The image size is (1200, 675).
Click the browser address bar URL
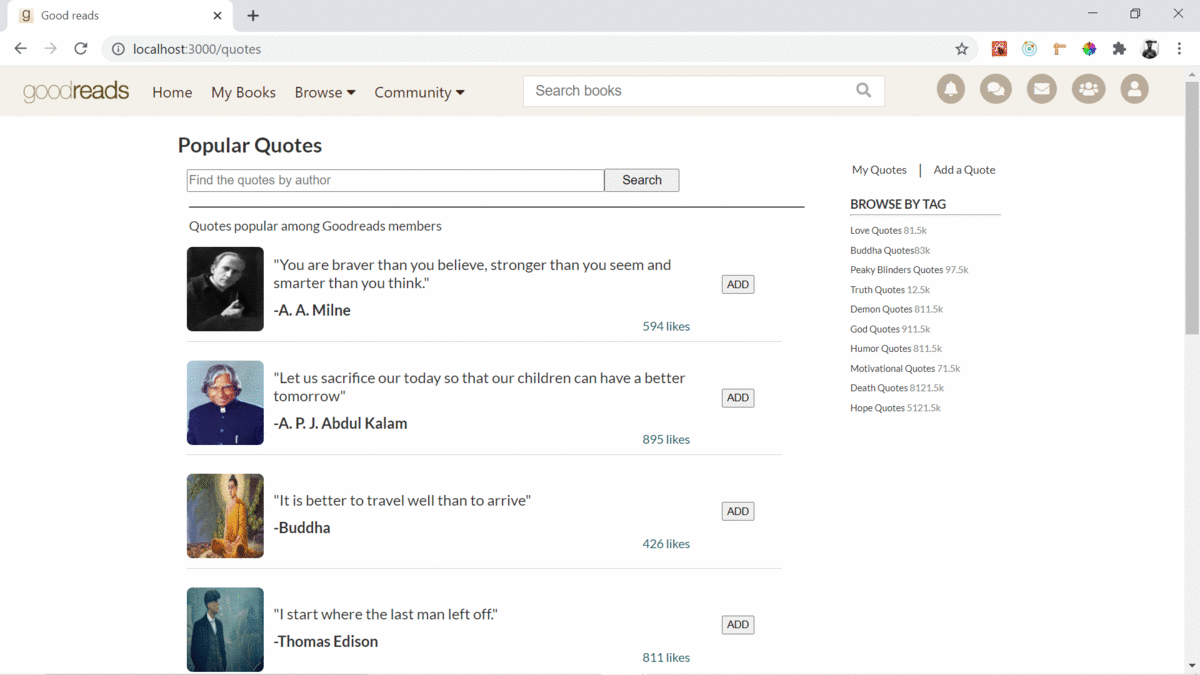(x=197, y=49)
